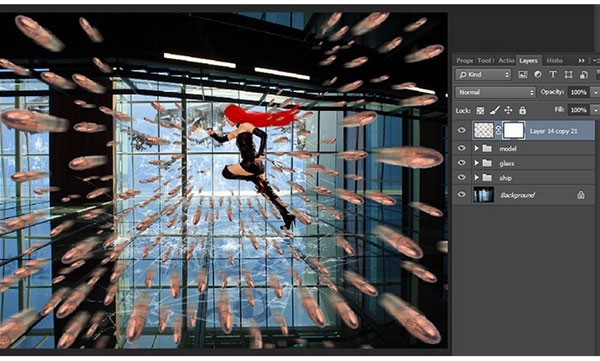Open the Kind filter dropdown

click(484, 75)
